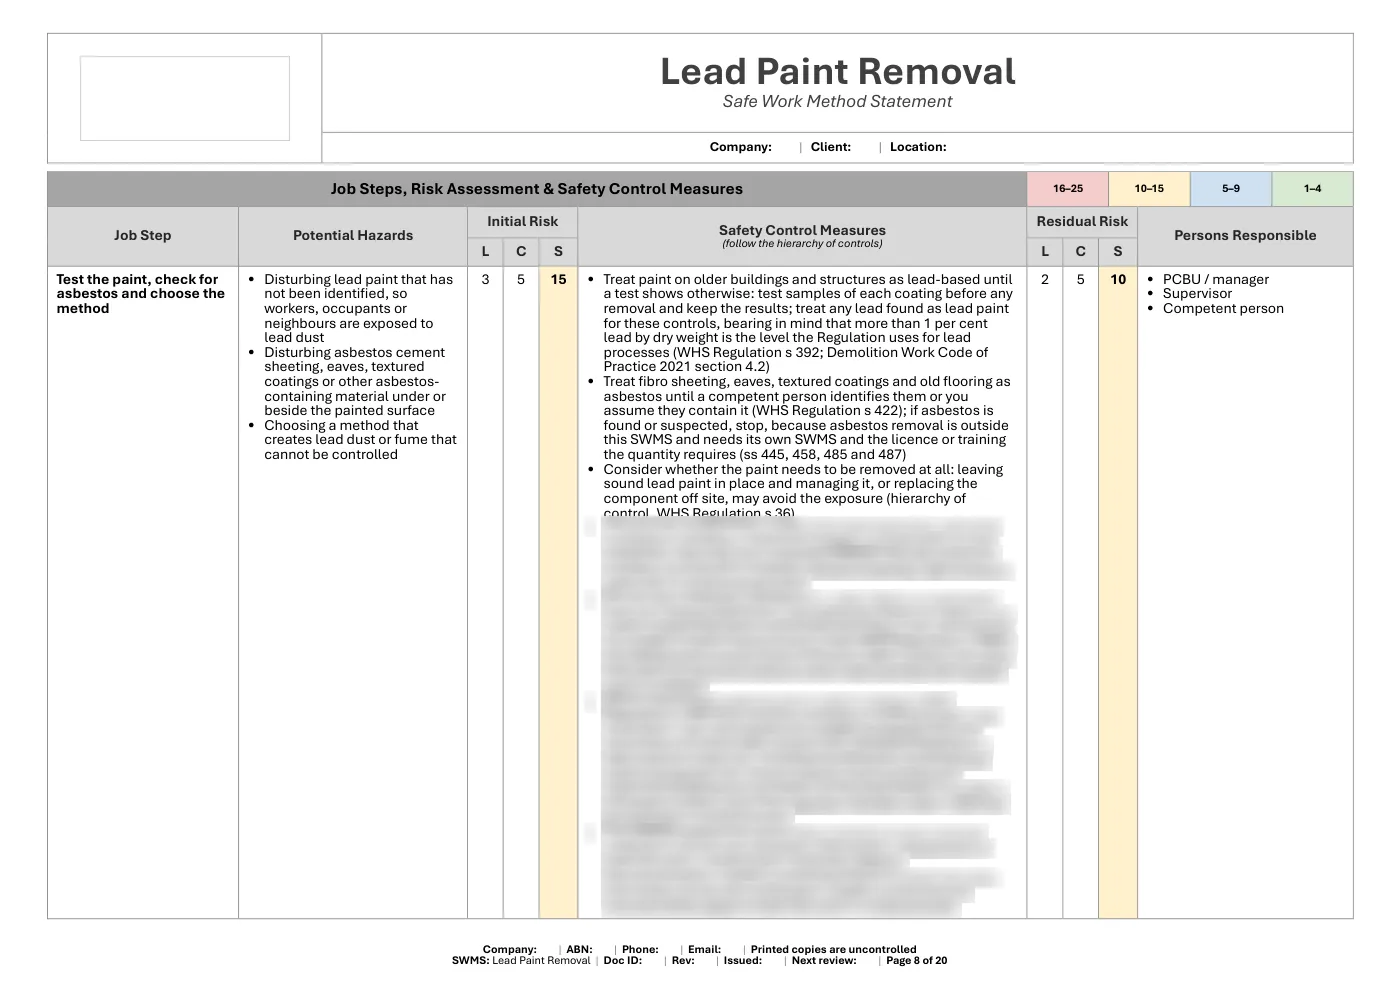Select the 'Printed copies are uncontrolled' footer note

click(834, 950)
